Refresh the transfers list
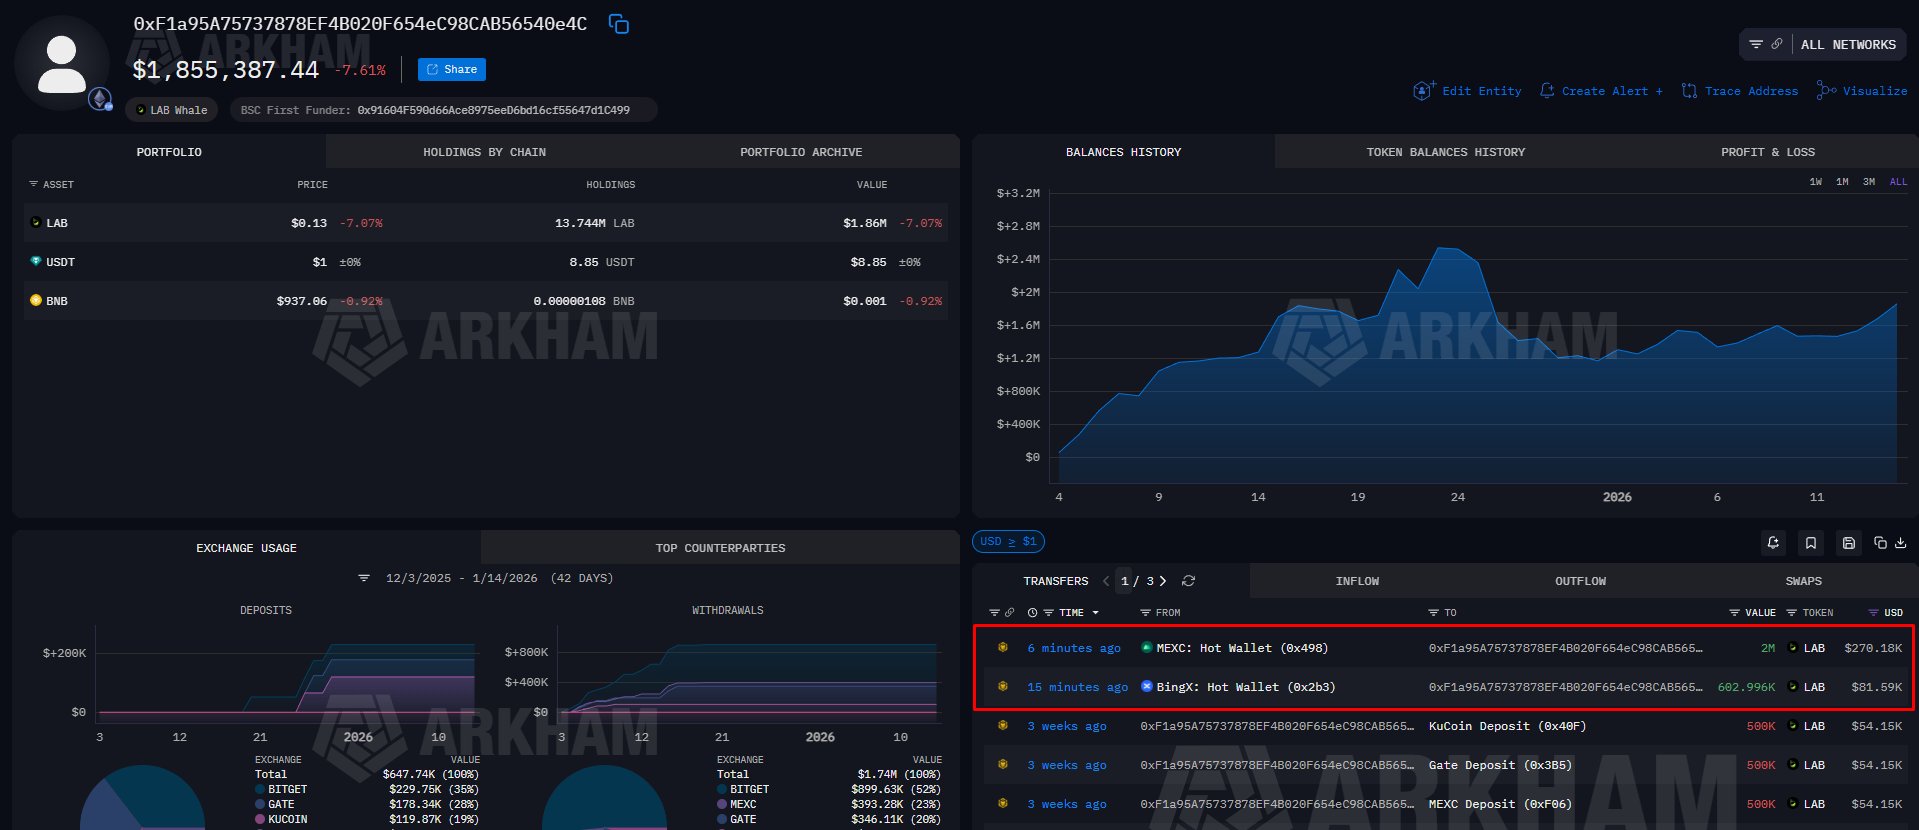The image size is (1919, 830). (1188, 581)
